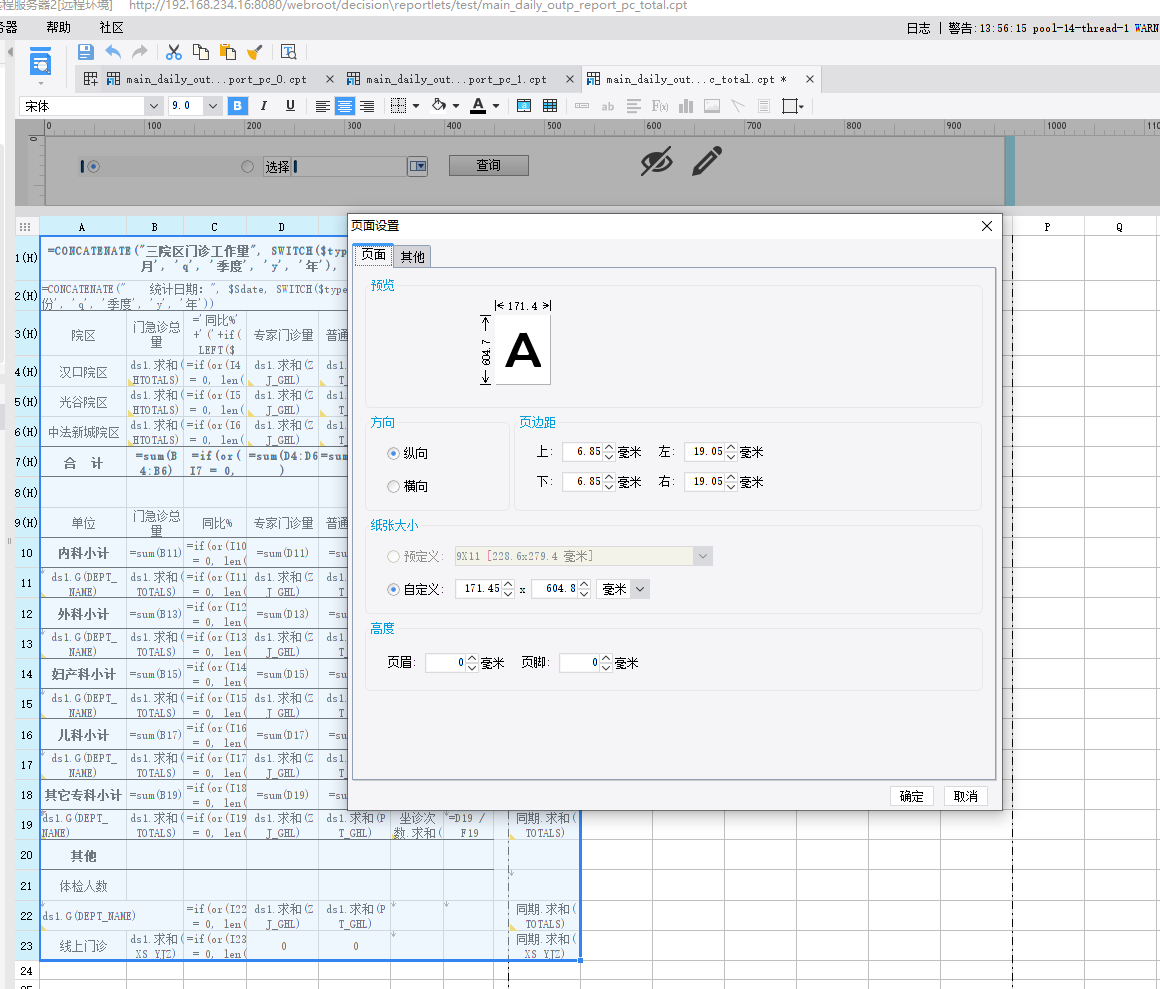This screenshot has width=1160, height=989.
Task: Select the 自定义 custom paper size option
Action: tap(393, 590)
